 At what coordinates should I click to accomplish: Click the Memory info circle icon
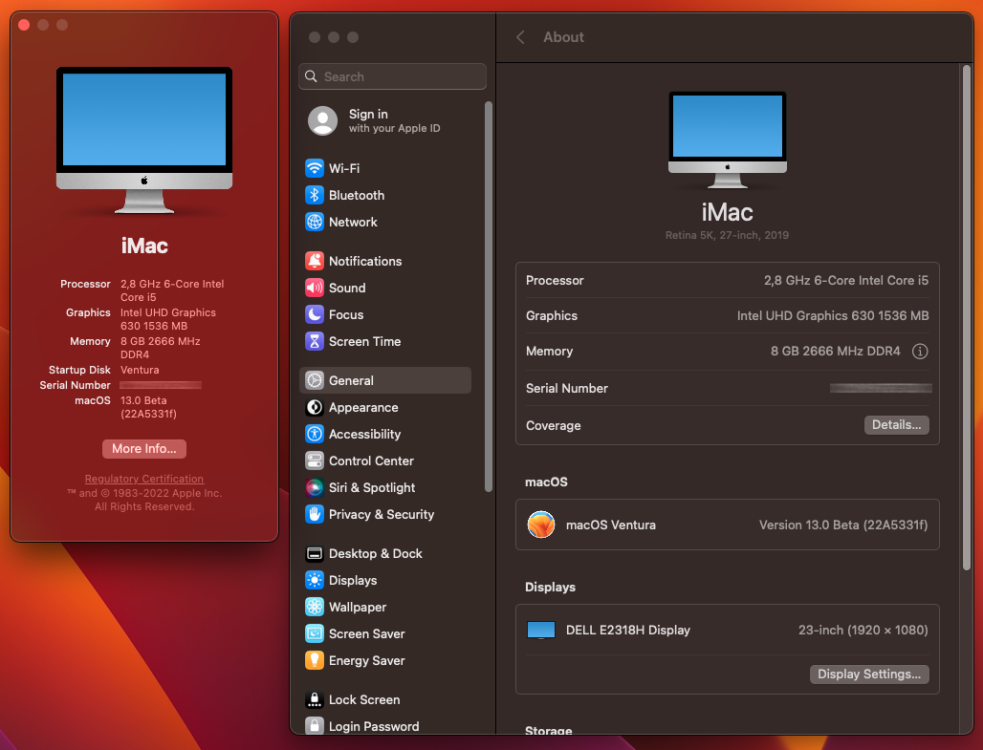pyautogui.click(x=920, y=351)
